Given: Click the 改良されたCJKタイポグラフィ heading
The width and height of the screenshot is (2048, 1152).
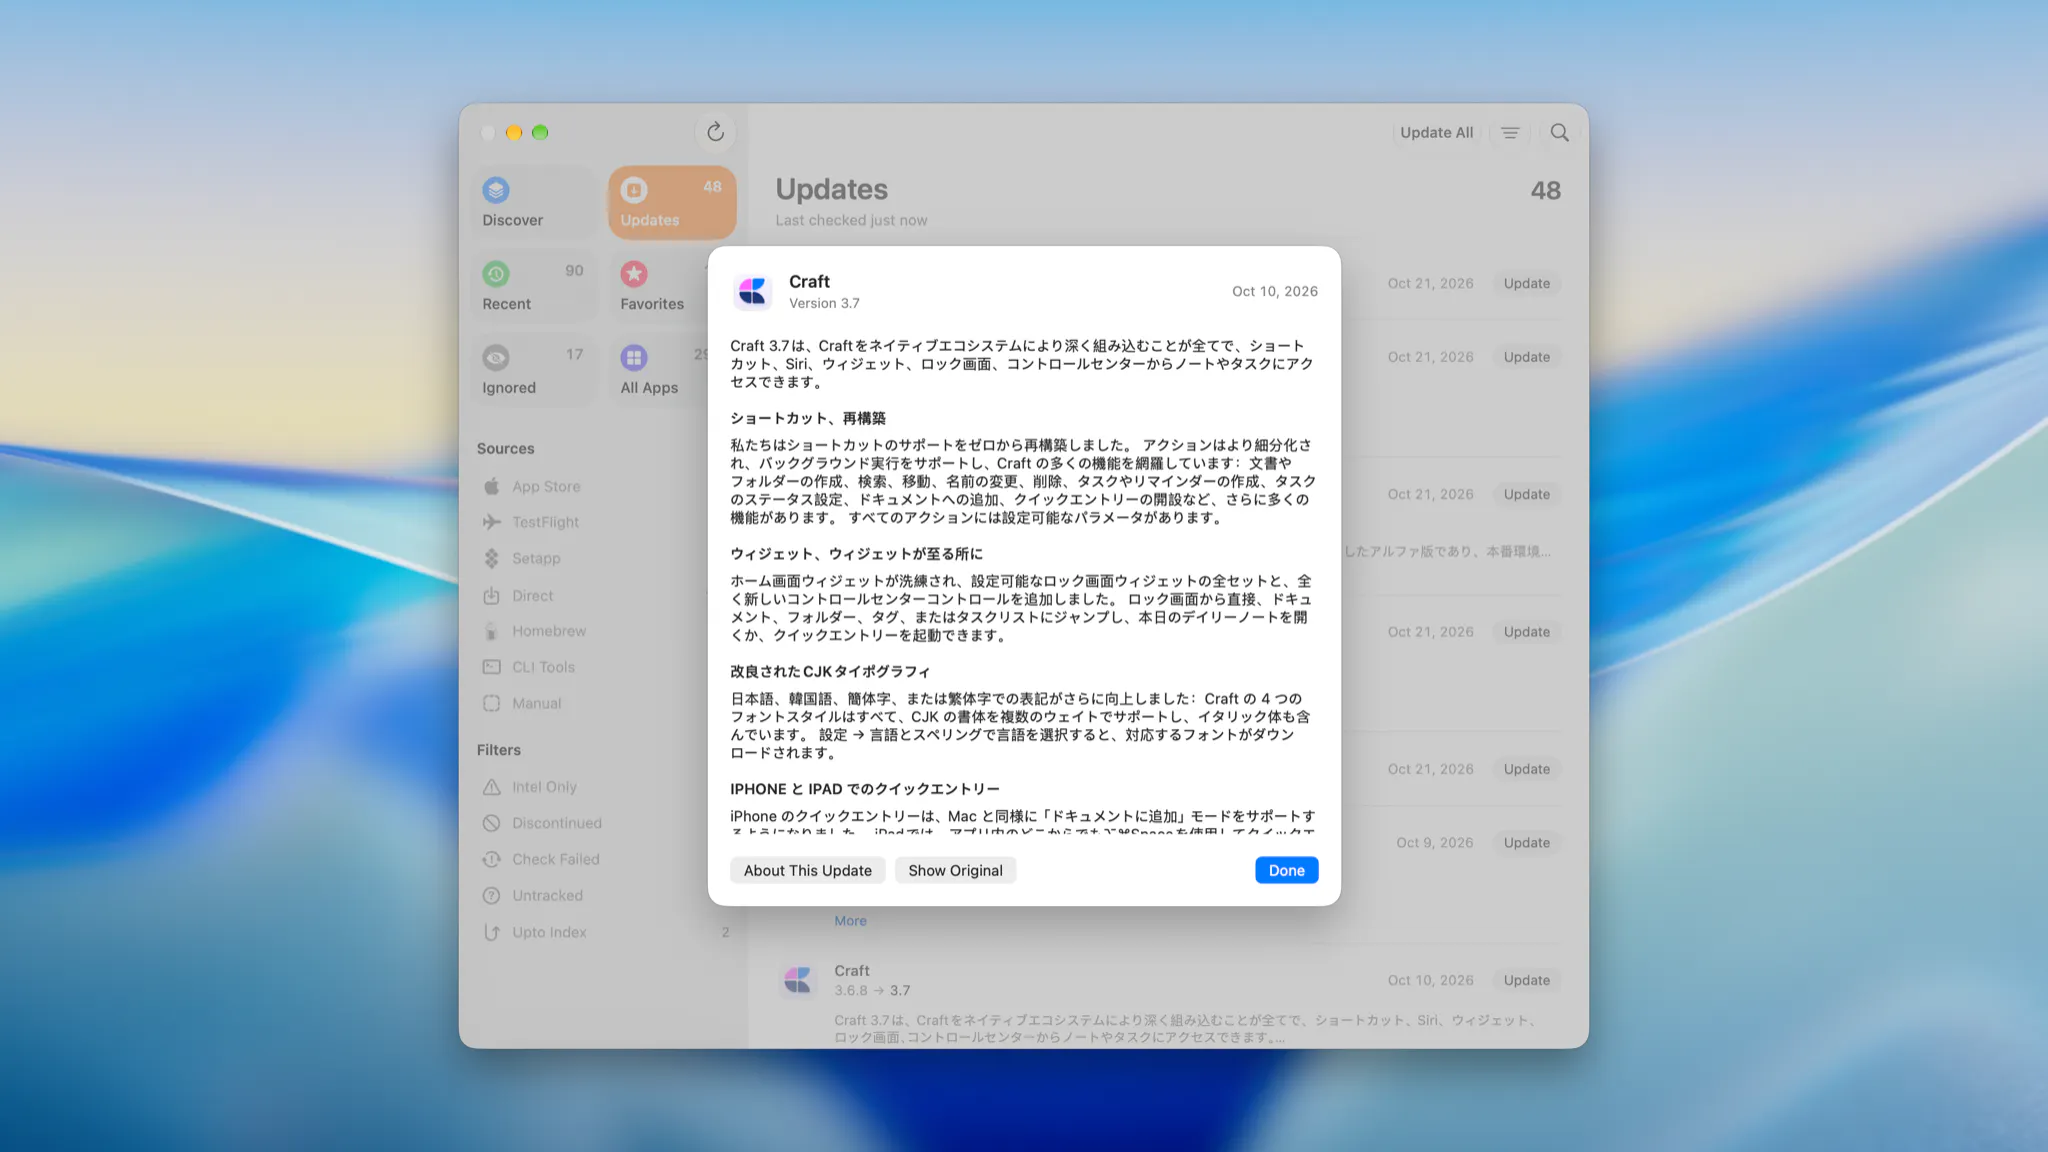Looking at the screenshot, I should coord(829,671).
